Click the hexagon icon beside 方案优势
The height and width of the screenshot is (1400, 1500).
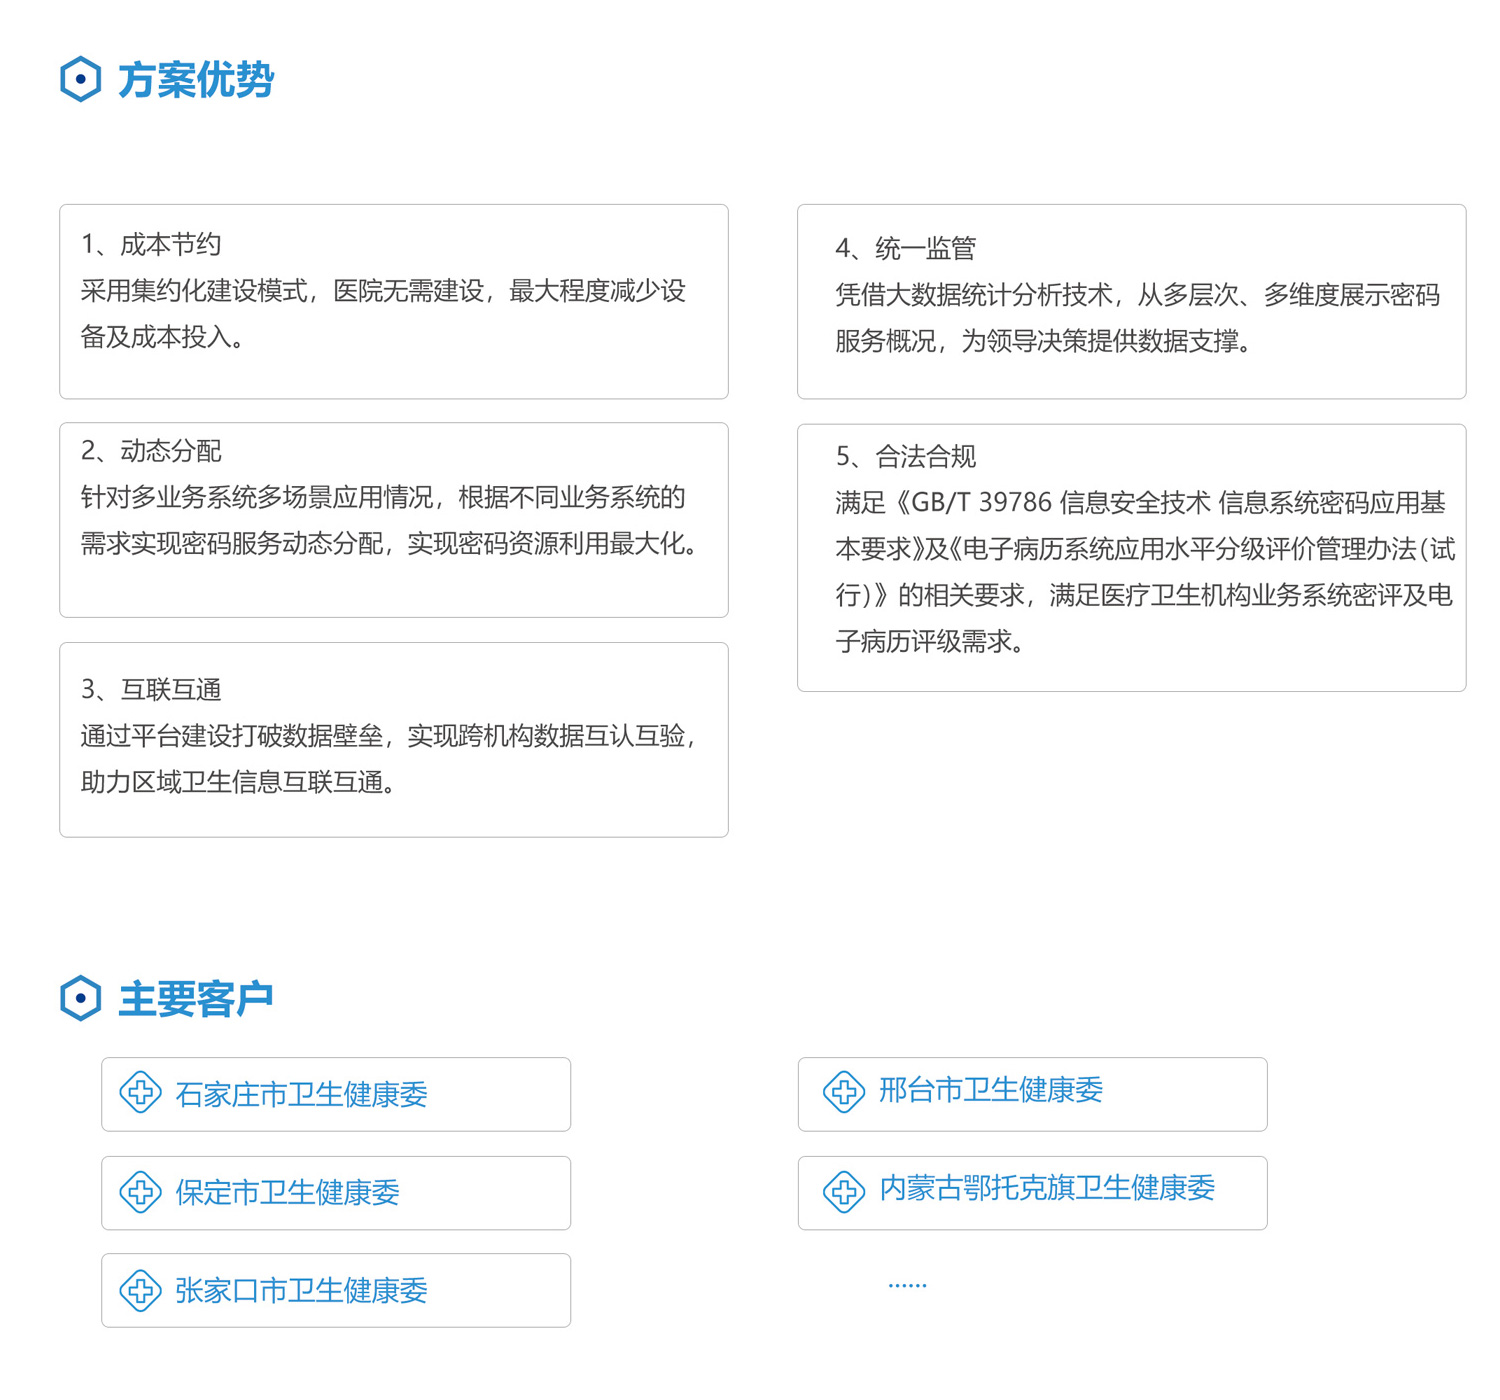click(80, 79)
